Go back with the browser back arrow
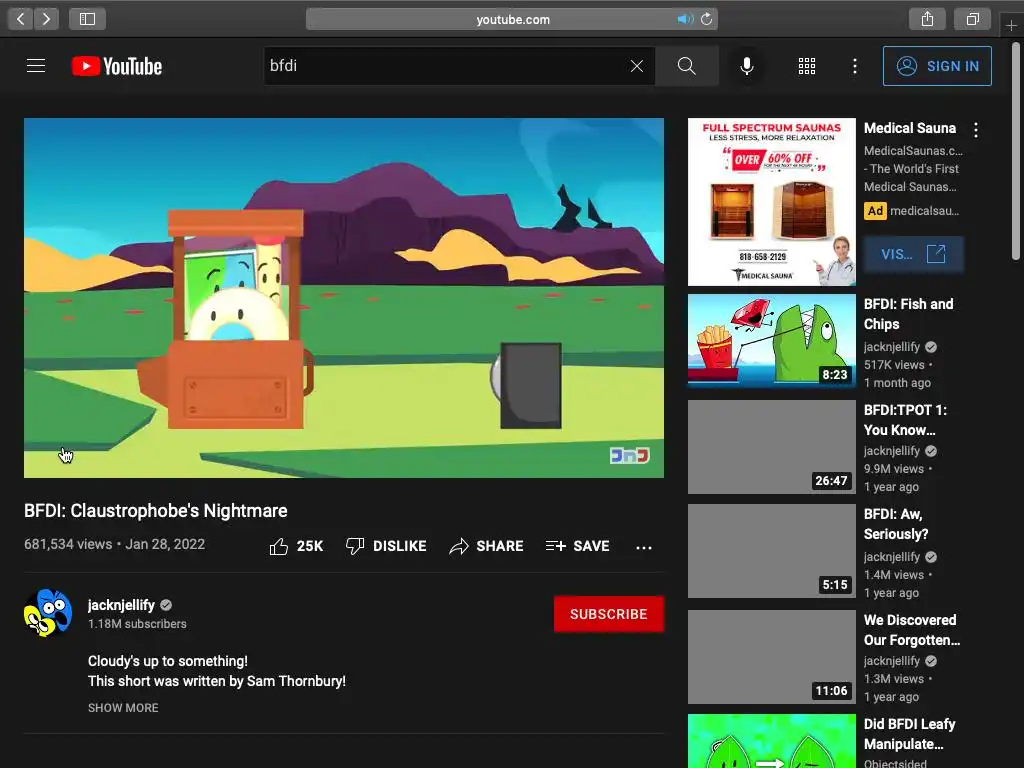Screen dimensions: 1024x768 pyautogui.click(x=21, y=19)
